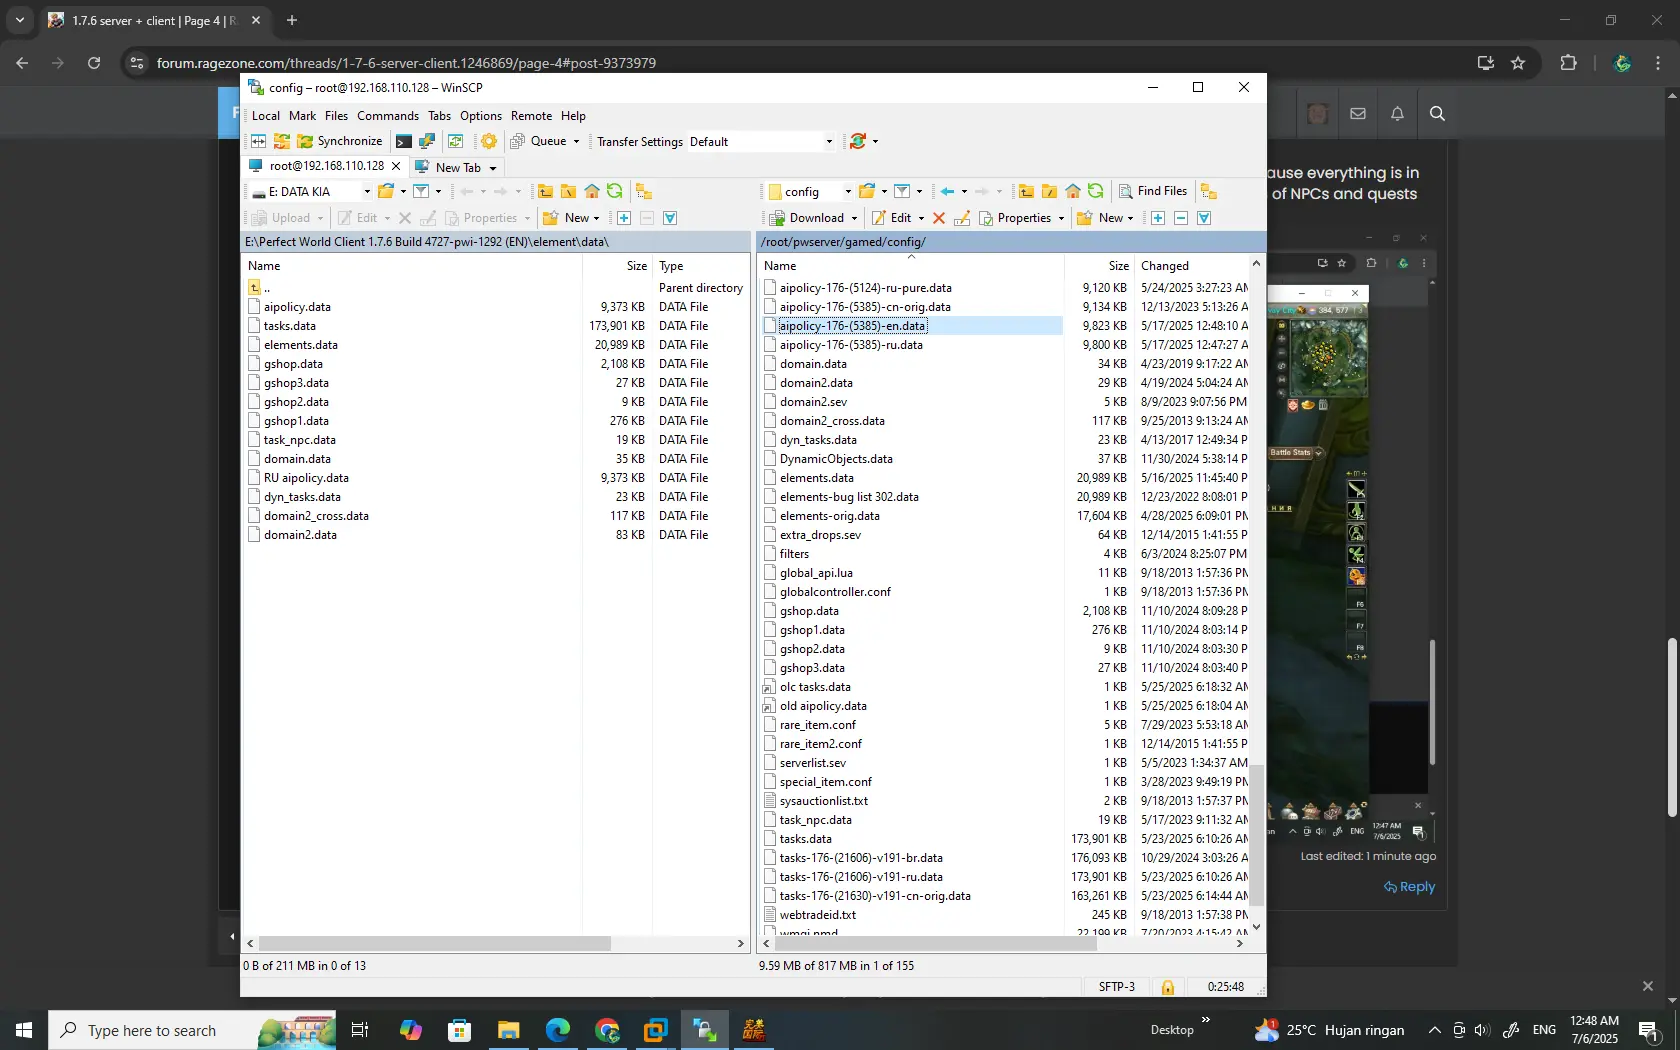
Task: Click the refresh session globe icon
Action: pyautogui.click(x=857, y=141)
